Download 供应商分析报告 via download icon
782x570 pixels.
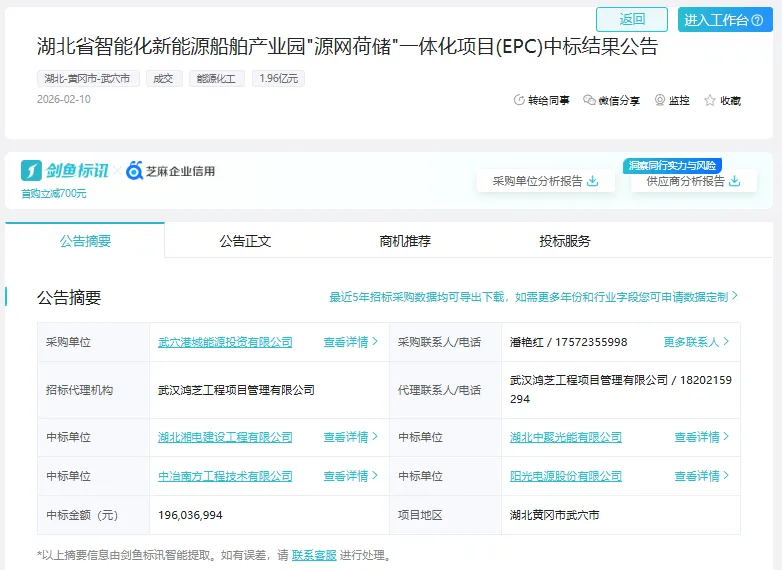[x=735, y=181]
